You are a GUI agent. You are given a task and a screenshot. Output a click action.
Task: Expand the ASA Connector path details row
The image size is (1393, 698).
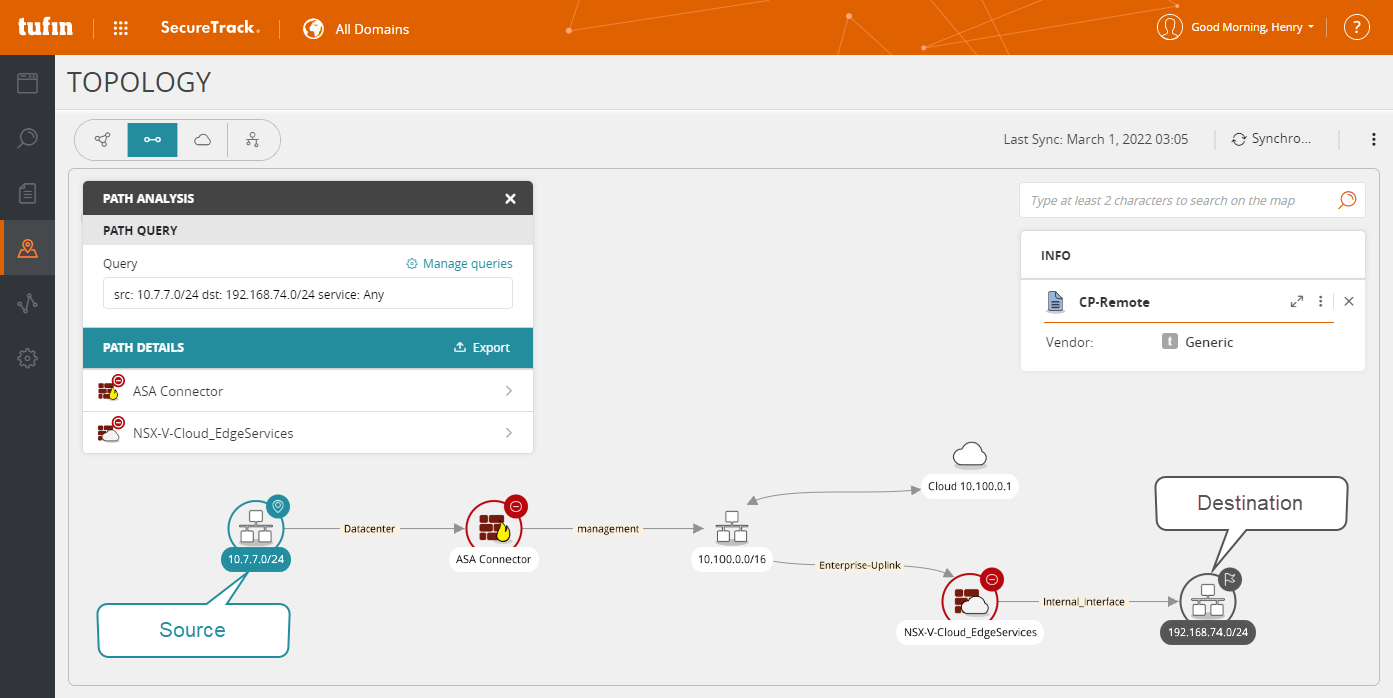[x=308, y=391]
